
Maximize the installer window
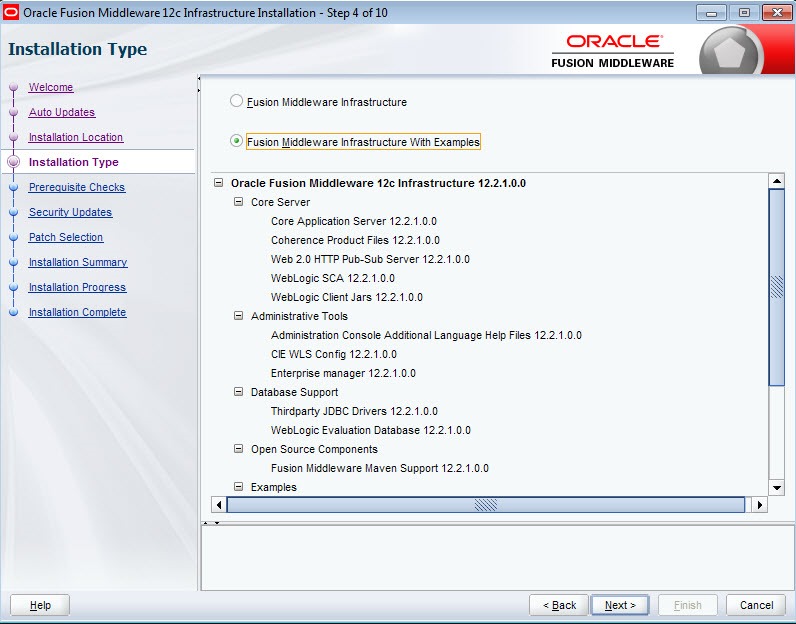pyautogui.click(x=744, y=13)
